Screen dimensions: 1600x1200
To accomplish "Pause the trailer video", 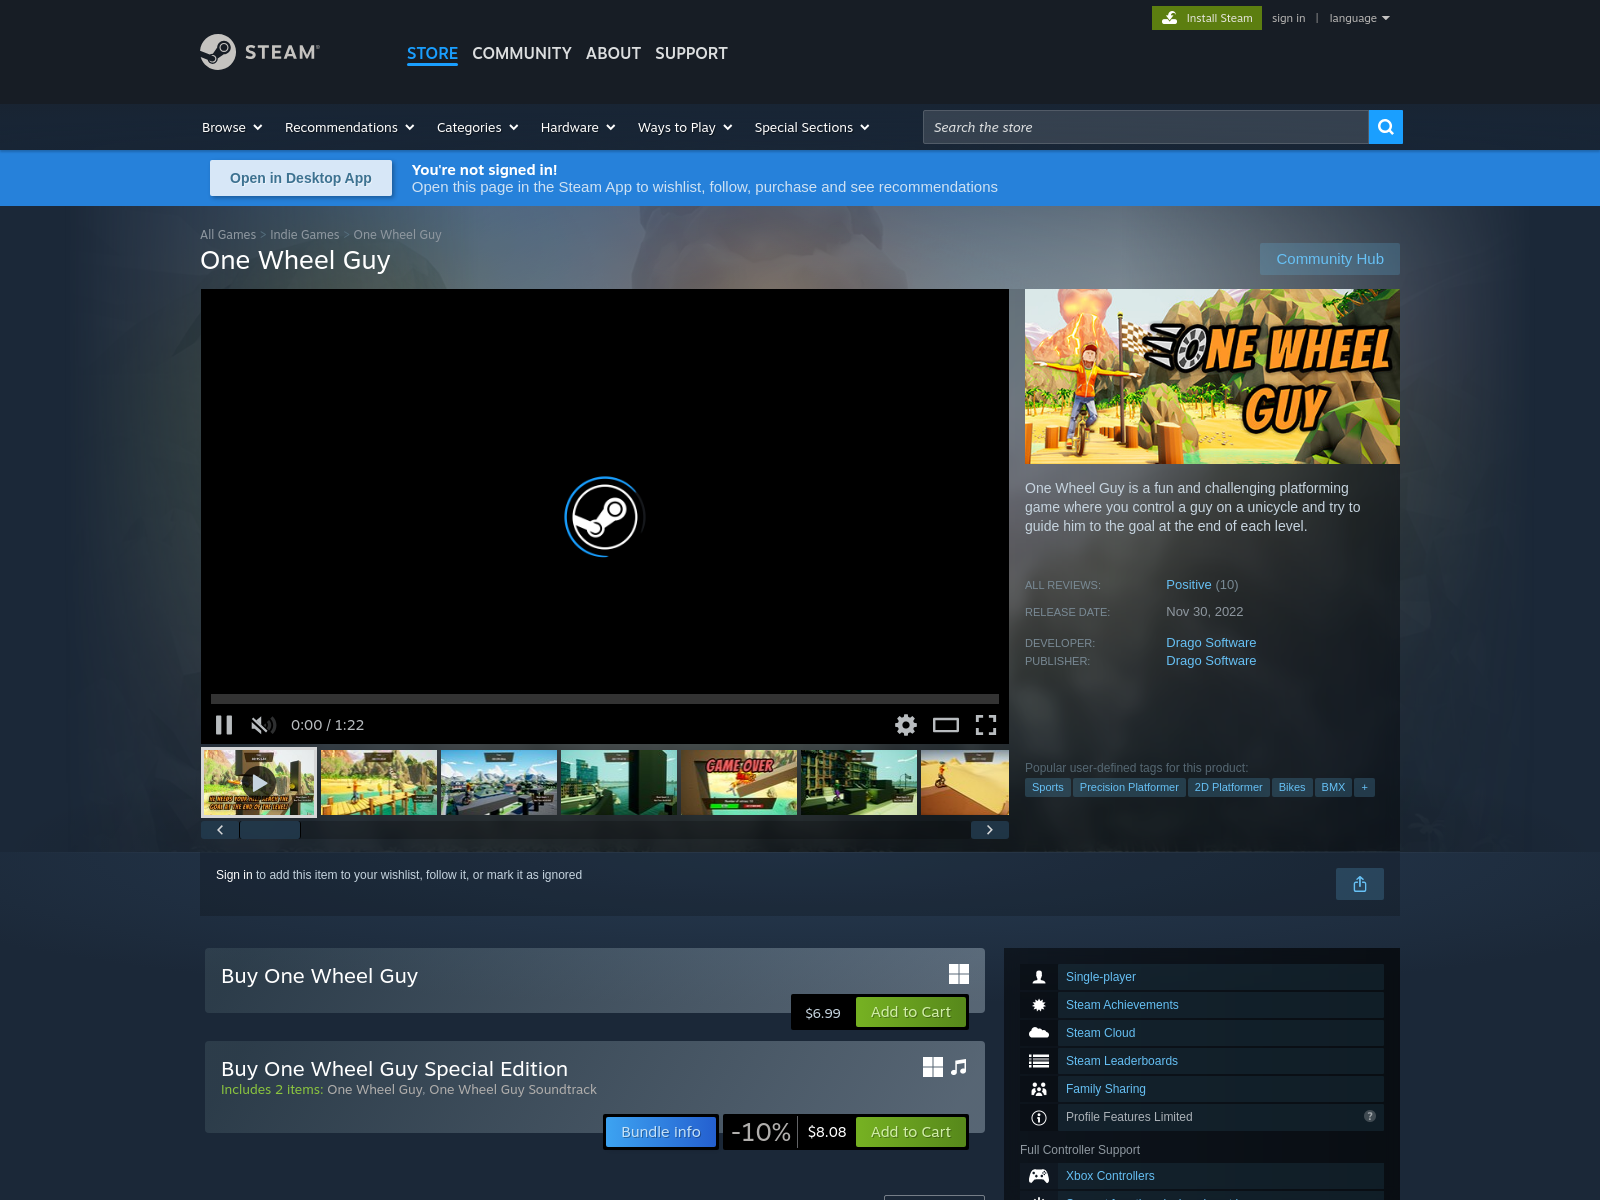I will click(224, 725).
